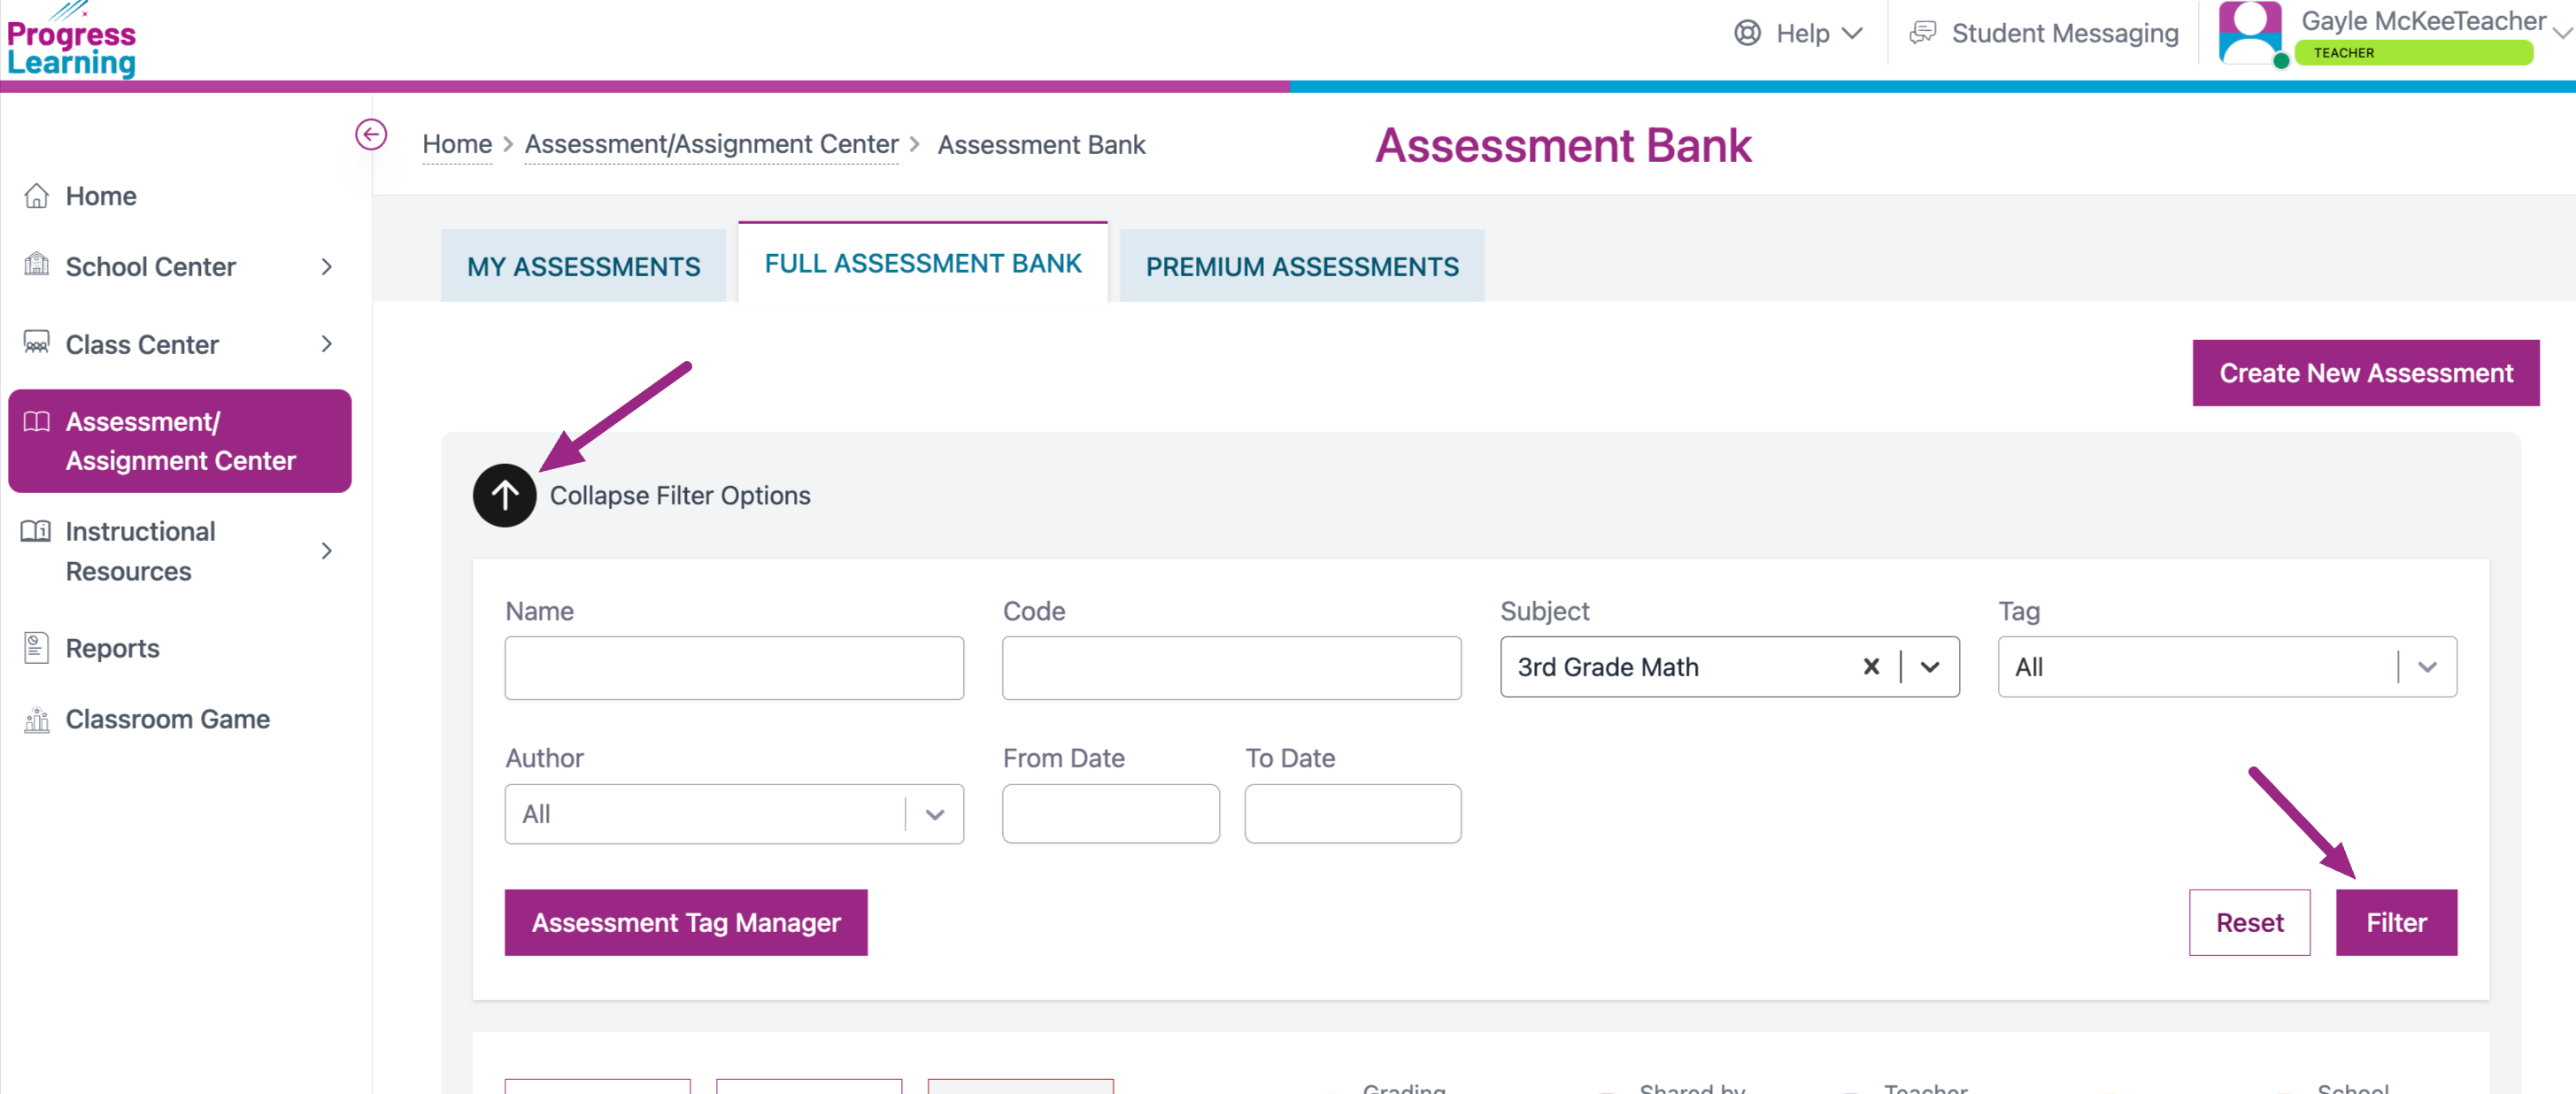Apply filters with the Filter button
Screen dimensions: 2576x1094
[x=2395, y=922]
